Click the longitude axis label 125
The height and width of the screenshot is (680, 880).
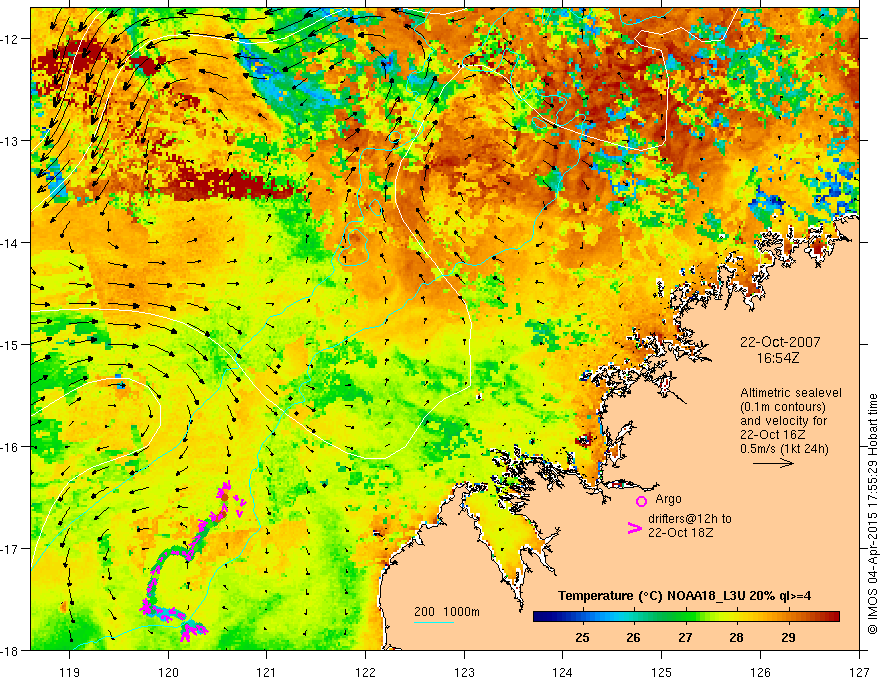click(x=662, y=672)
